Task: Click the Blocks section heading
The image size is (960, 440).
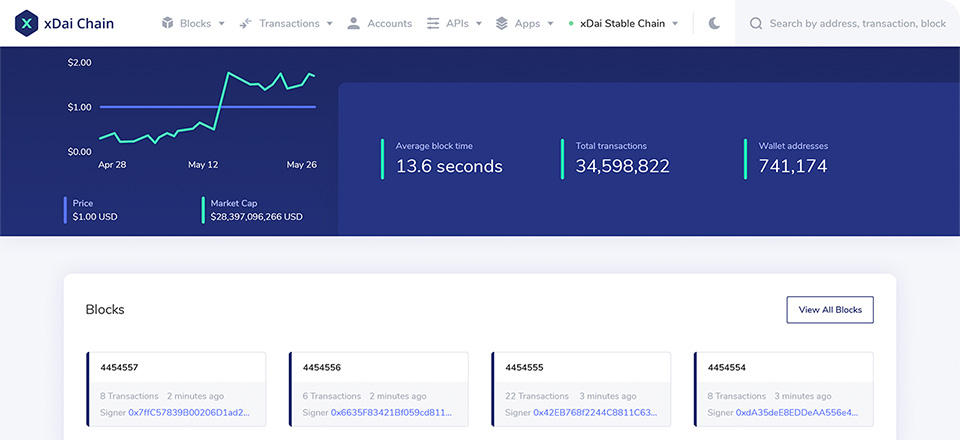Action: tap(105, 310)
